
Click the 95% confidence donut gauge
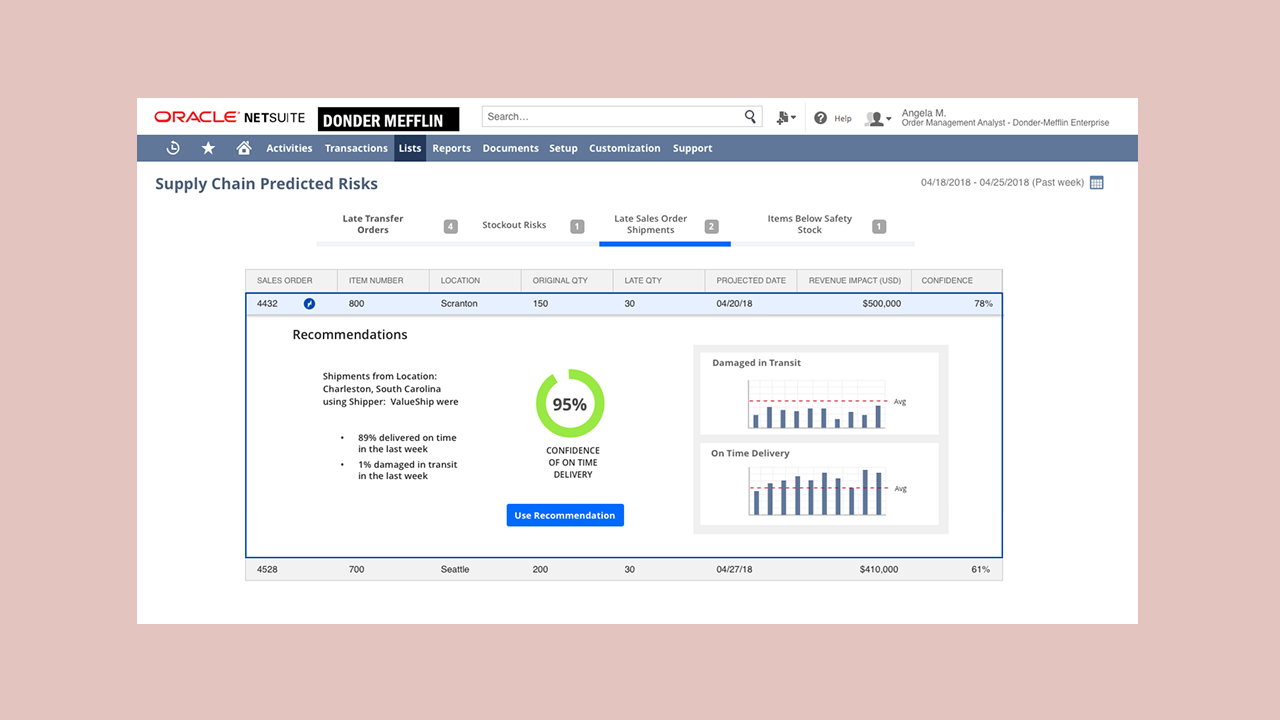570,404
